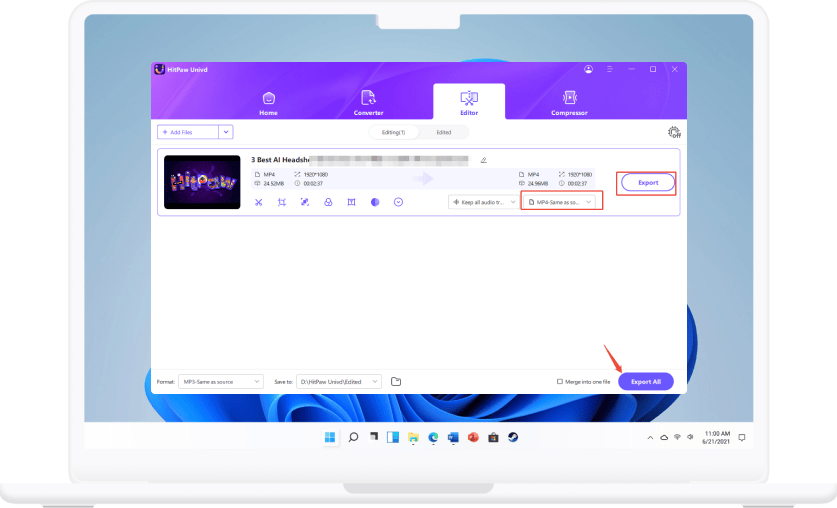Click the HitPaw Univd logo icon

(x=160, y=69)
